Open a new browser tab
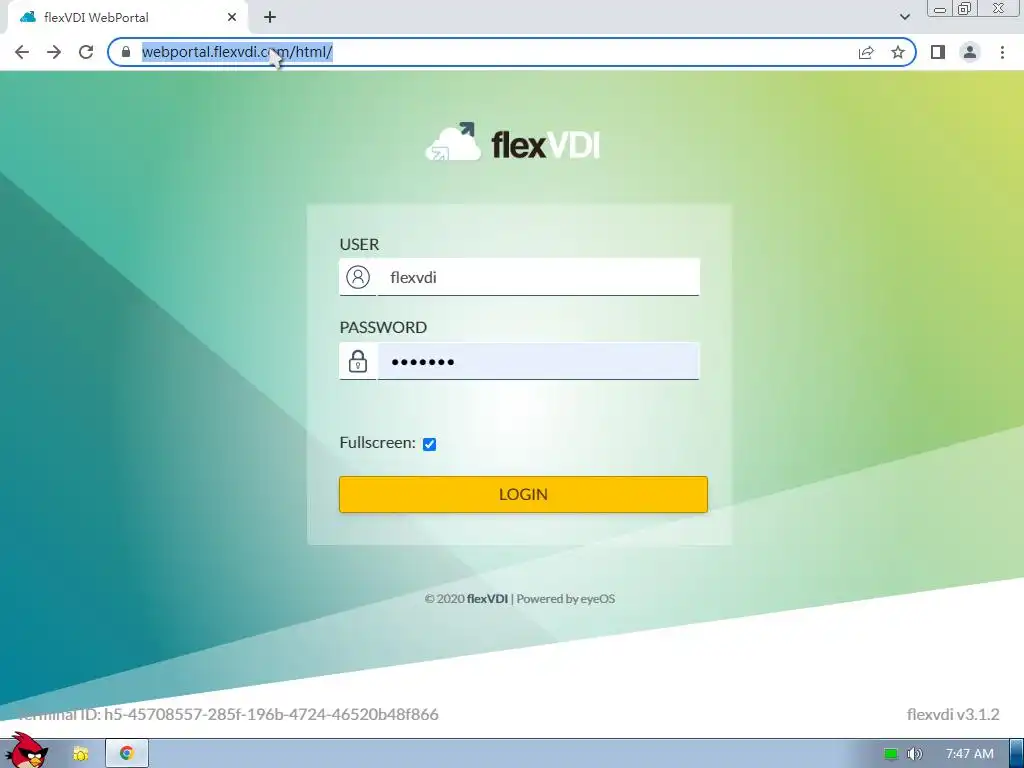 [270, 18]
